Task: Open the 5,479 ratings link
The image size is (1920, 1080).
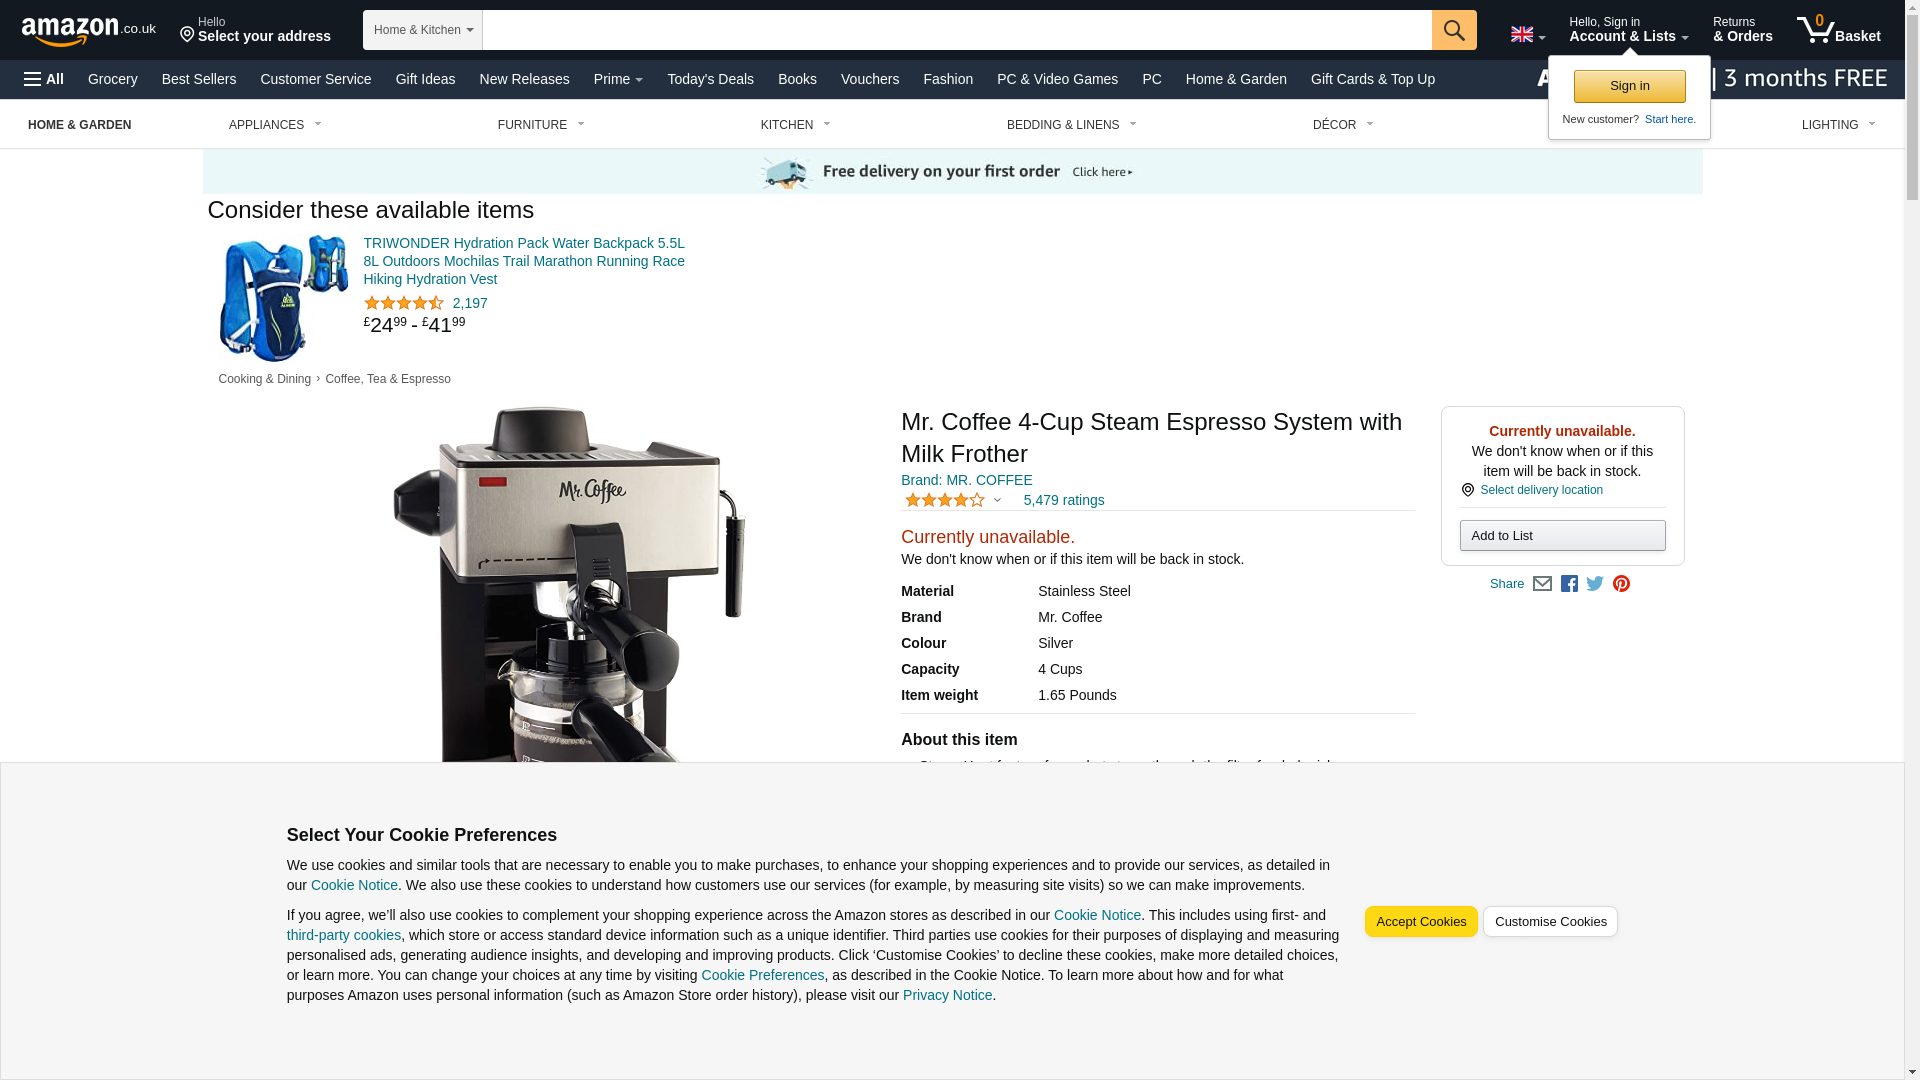Action: tap(1063, 500)
